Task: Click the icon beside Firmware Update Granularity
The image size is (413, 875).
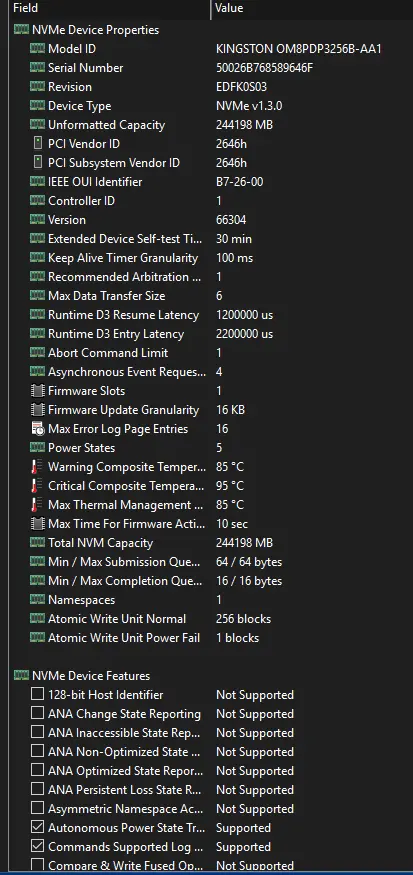Action: pyautogui.click(x=37, y=410)
